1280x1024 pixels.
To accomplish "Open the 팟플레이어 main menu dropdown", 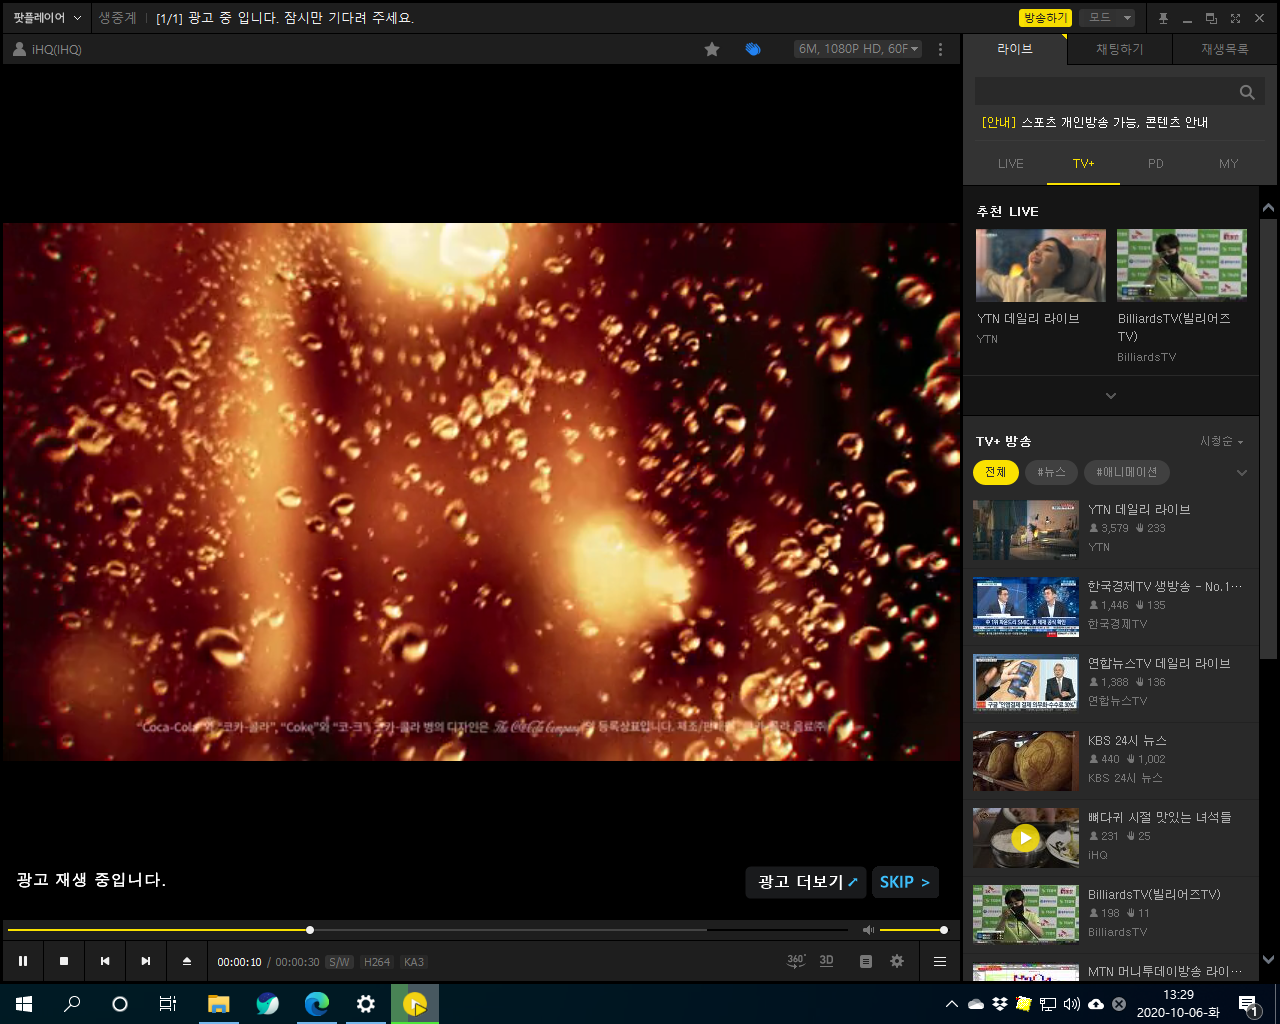I will pyautogui.click(x=47, y=18).
